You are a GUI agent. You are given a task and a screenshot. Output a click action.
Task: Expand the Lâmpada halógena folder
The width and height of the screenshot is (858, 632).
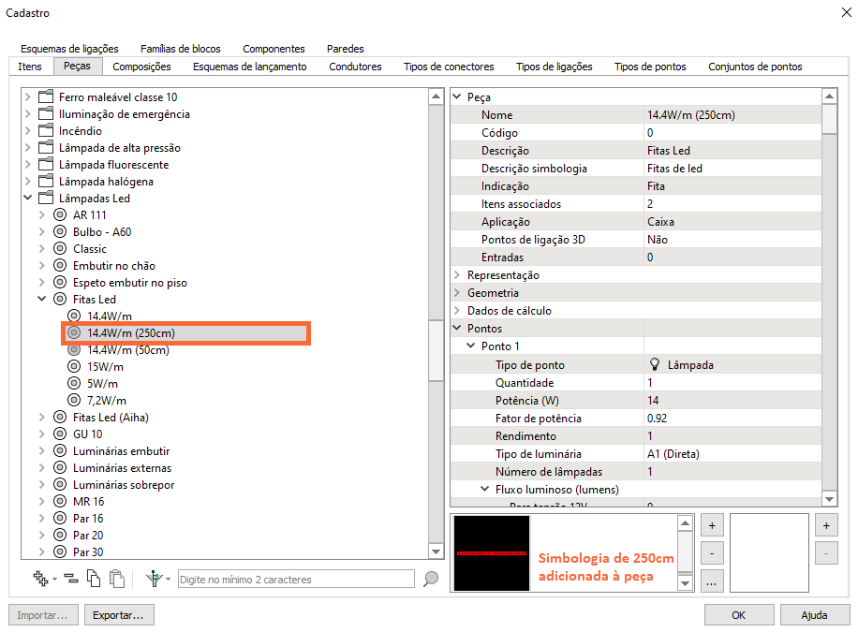coord(28,181)
